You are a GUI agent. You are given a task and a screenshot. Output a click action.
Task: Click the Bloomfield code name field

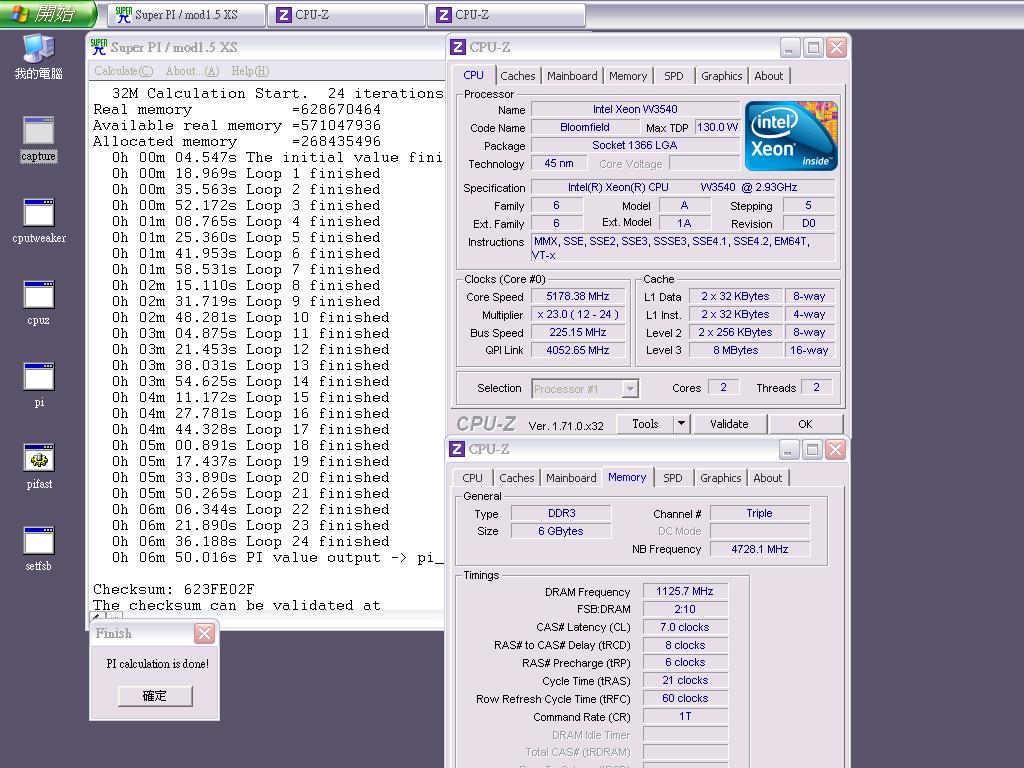584,127
